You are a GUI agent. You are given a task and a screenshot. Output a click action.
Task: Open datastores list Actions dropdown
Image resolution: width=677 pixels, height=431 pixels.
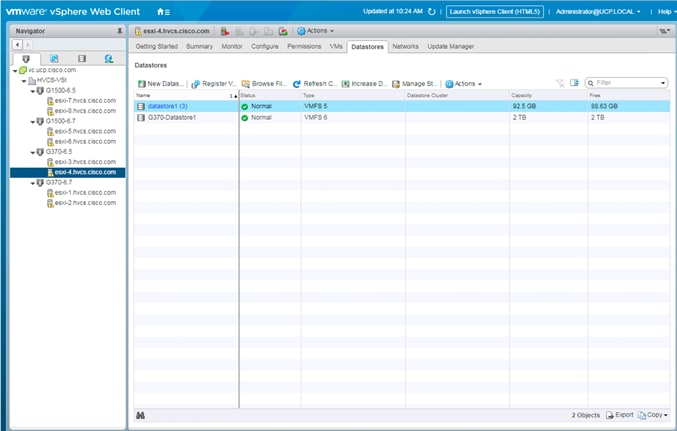click(463, 84)
